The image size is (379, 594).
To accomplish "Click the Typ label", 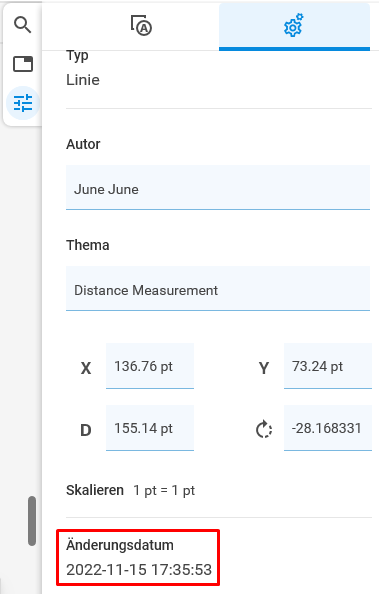I will point(77,56).
